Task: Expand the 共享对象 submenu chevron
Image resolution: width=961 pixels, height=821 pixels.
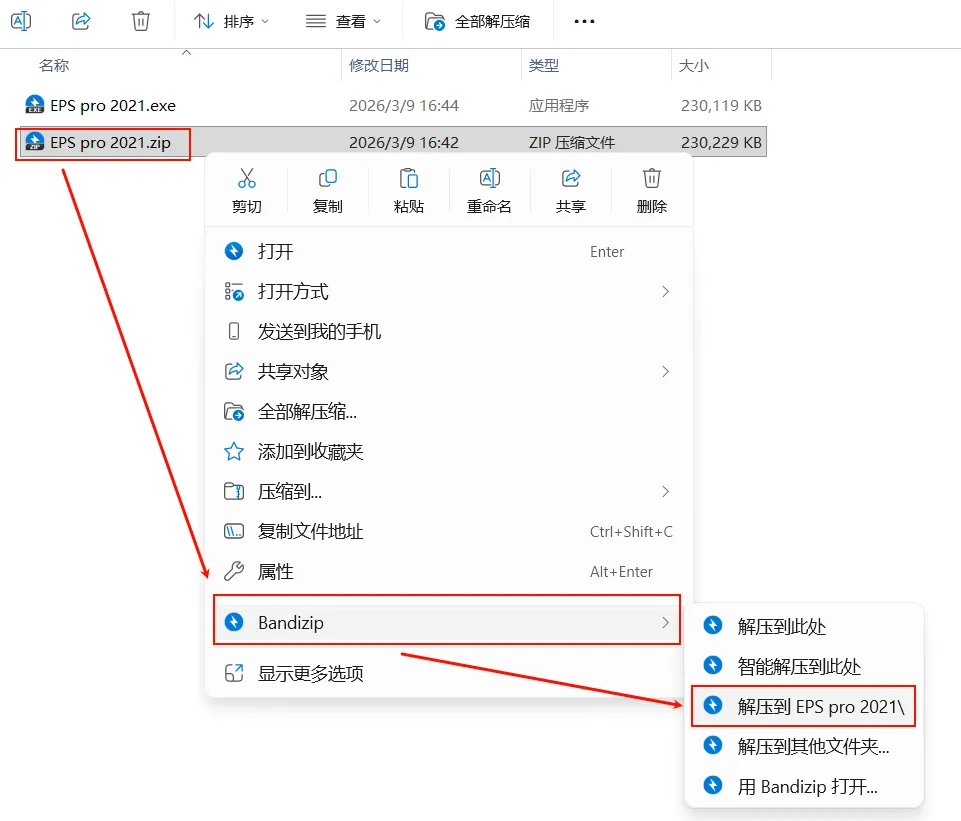Action: click(666, 371)
